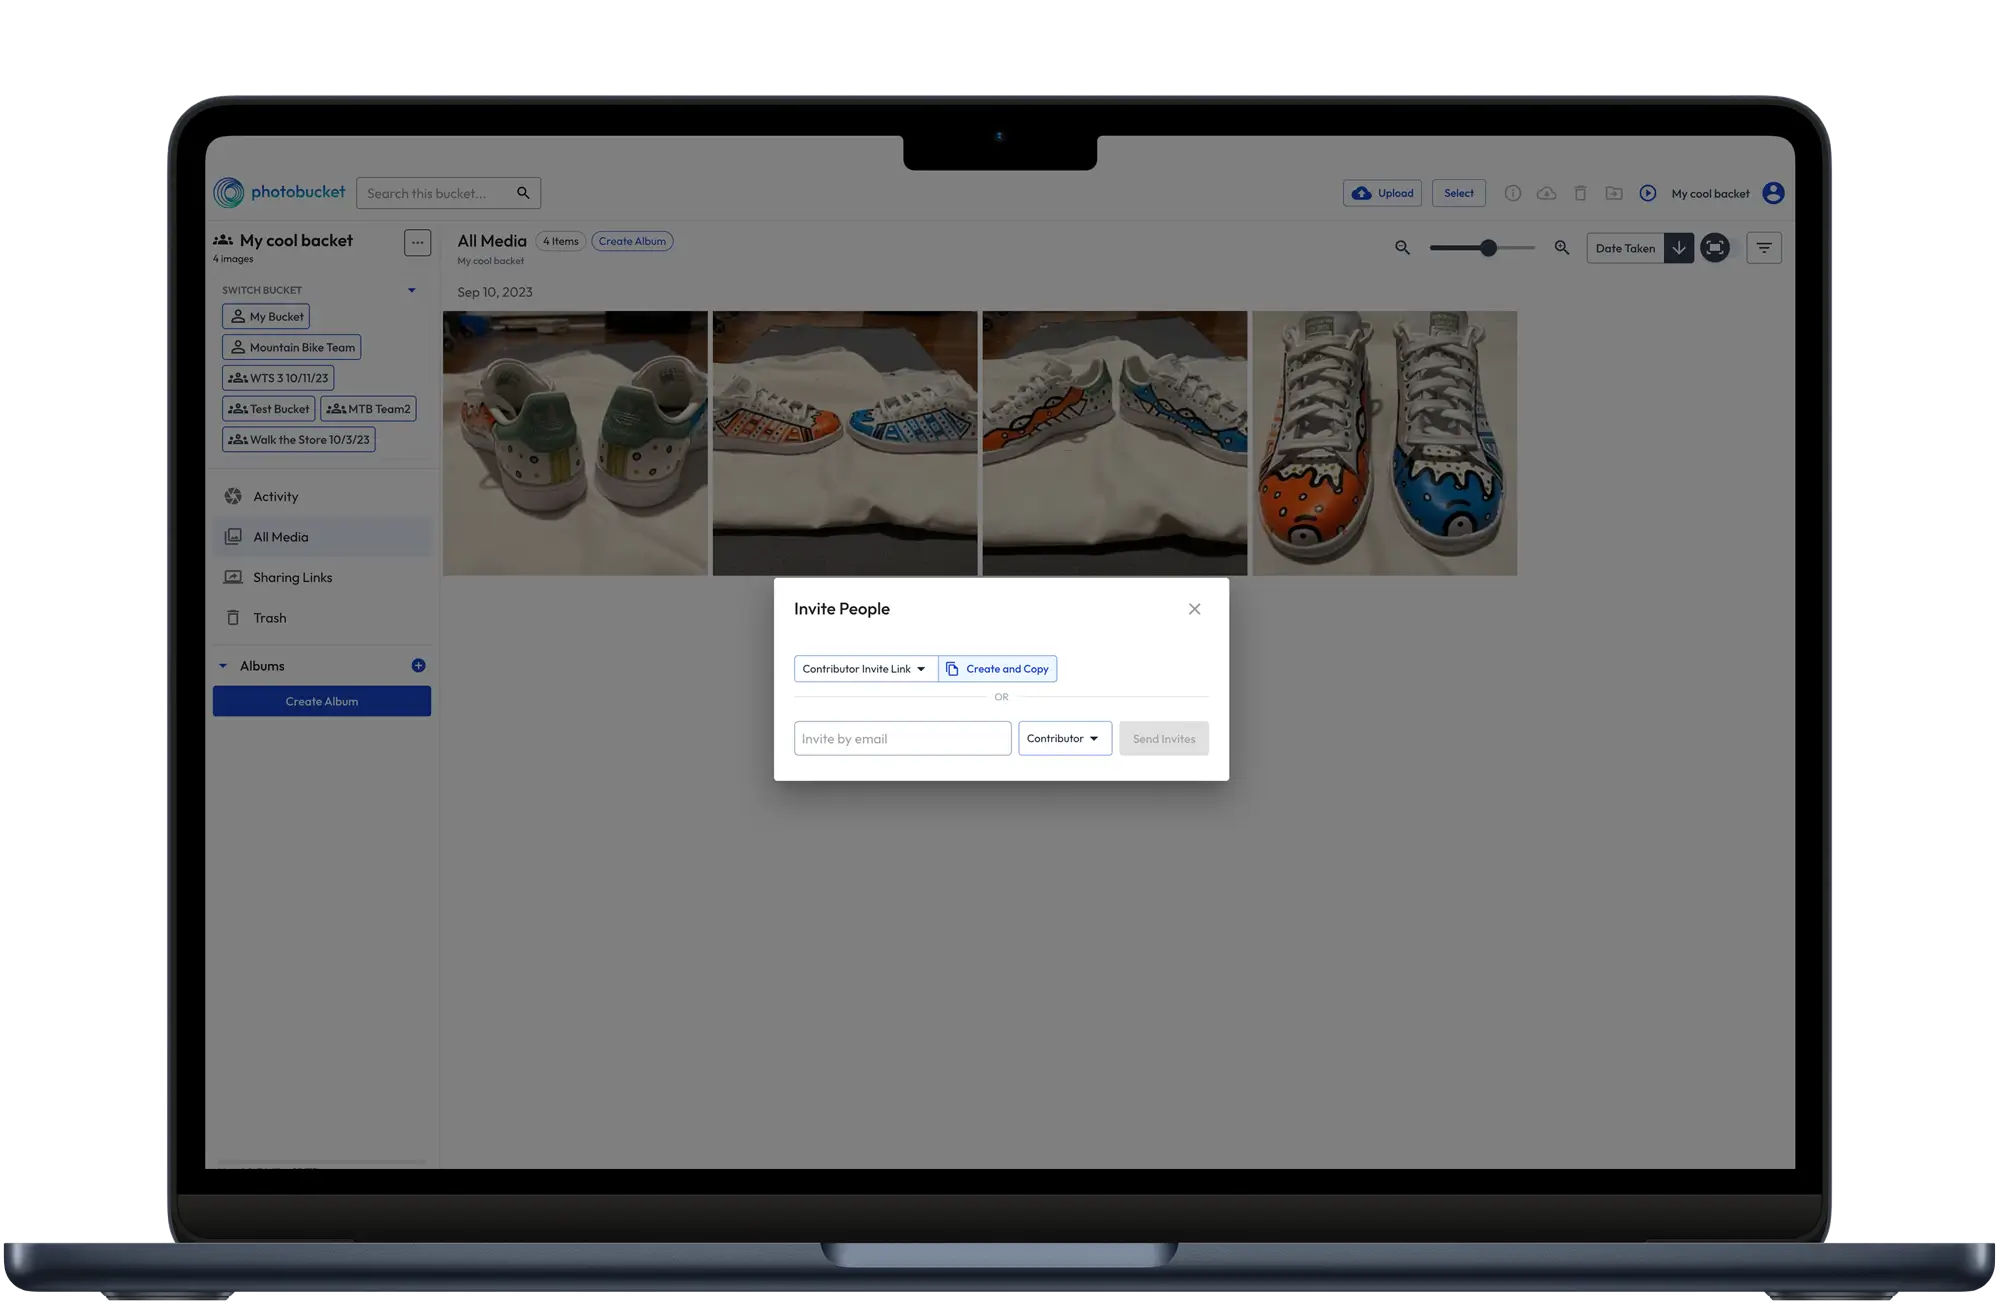Switch to Mountain Bike Team bucket
This screenshot has height=1304, width=2000.
click(x=292, y=348)
